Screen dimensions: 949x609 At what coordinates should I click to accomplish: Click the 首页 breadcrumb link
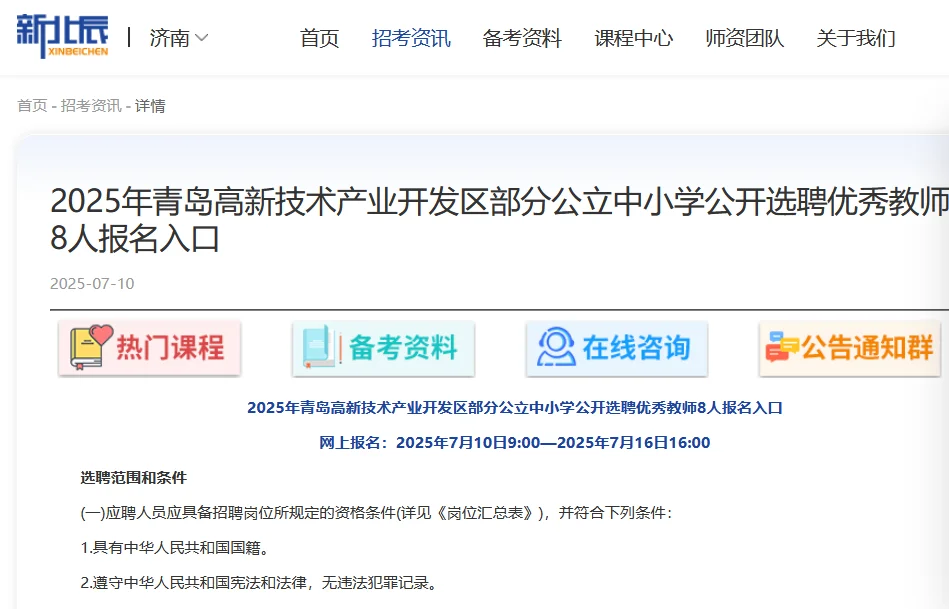coord(32,106)
